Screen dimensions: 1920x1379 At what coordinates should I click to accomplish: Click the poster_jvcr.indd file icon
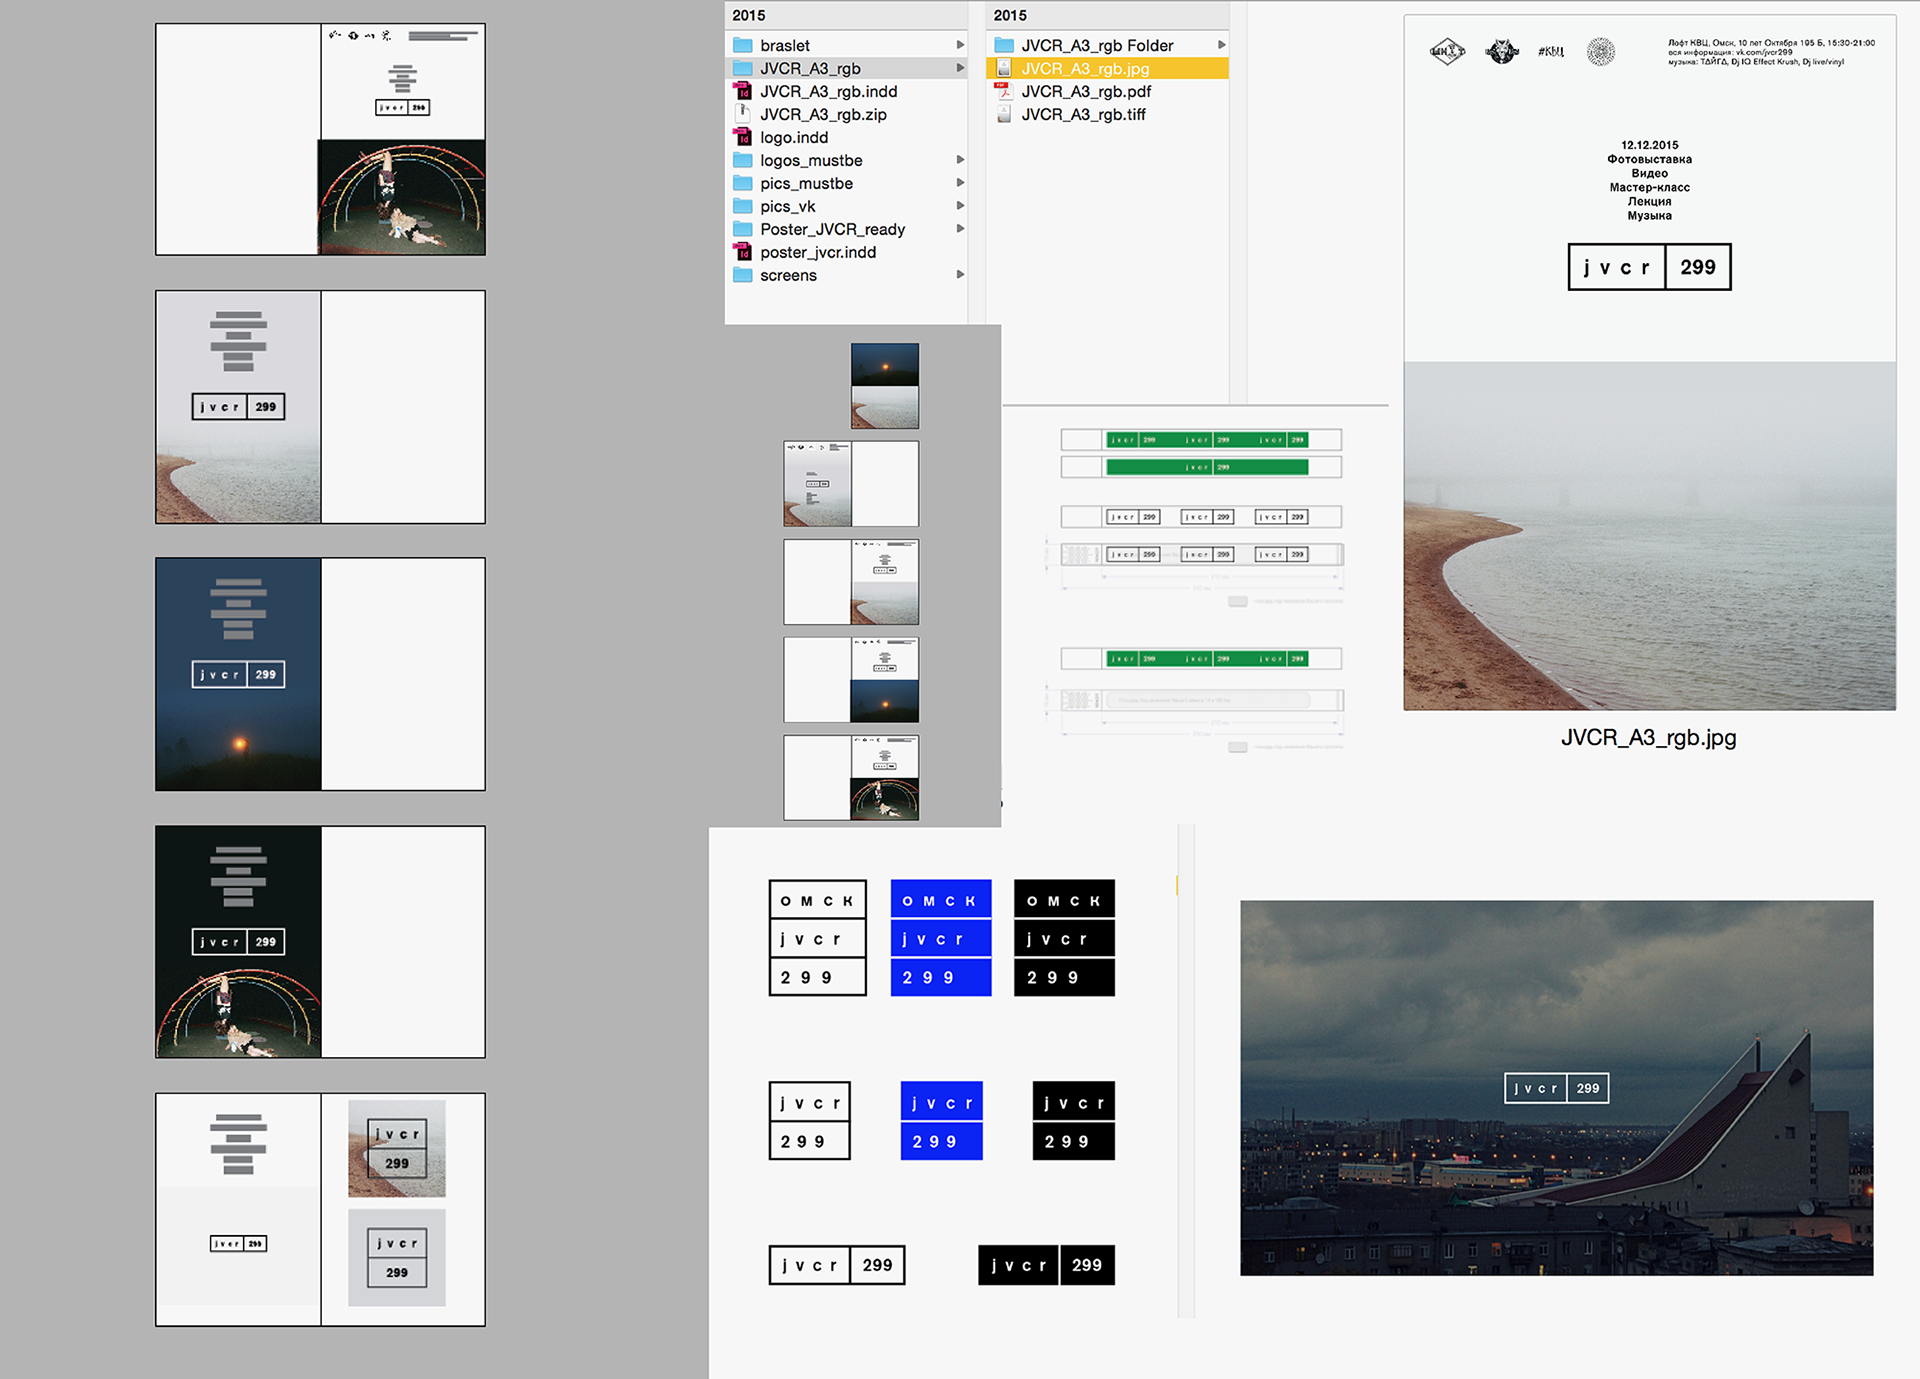point(742,252)
